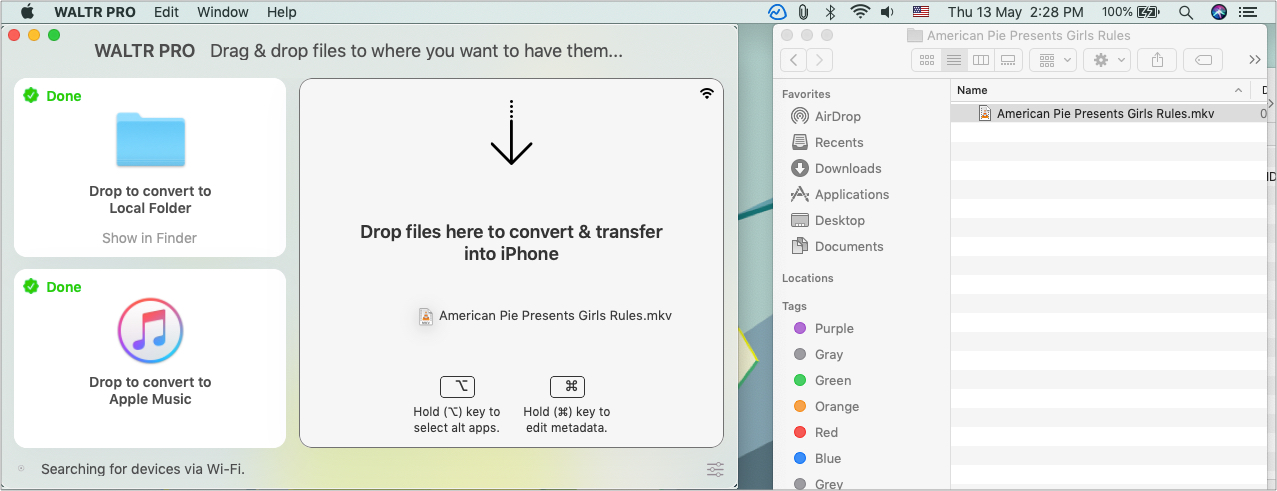Switch Finder to list view
This screenshot has height=491, width=1277.
pos(954,60)
